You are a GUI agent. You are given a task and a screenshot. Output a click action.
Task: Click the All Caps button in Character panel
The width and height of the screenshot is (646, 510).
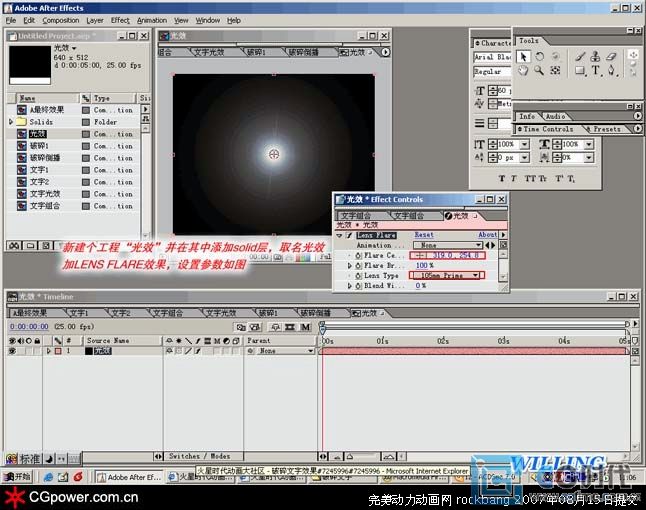click(530, 178)
